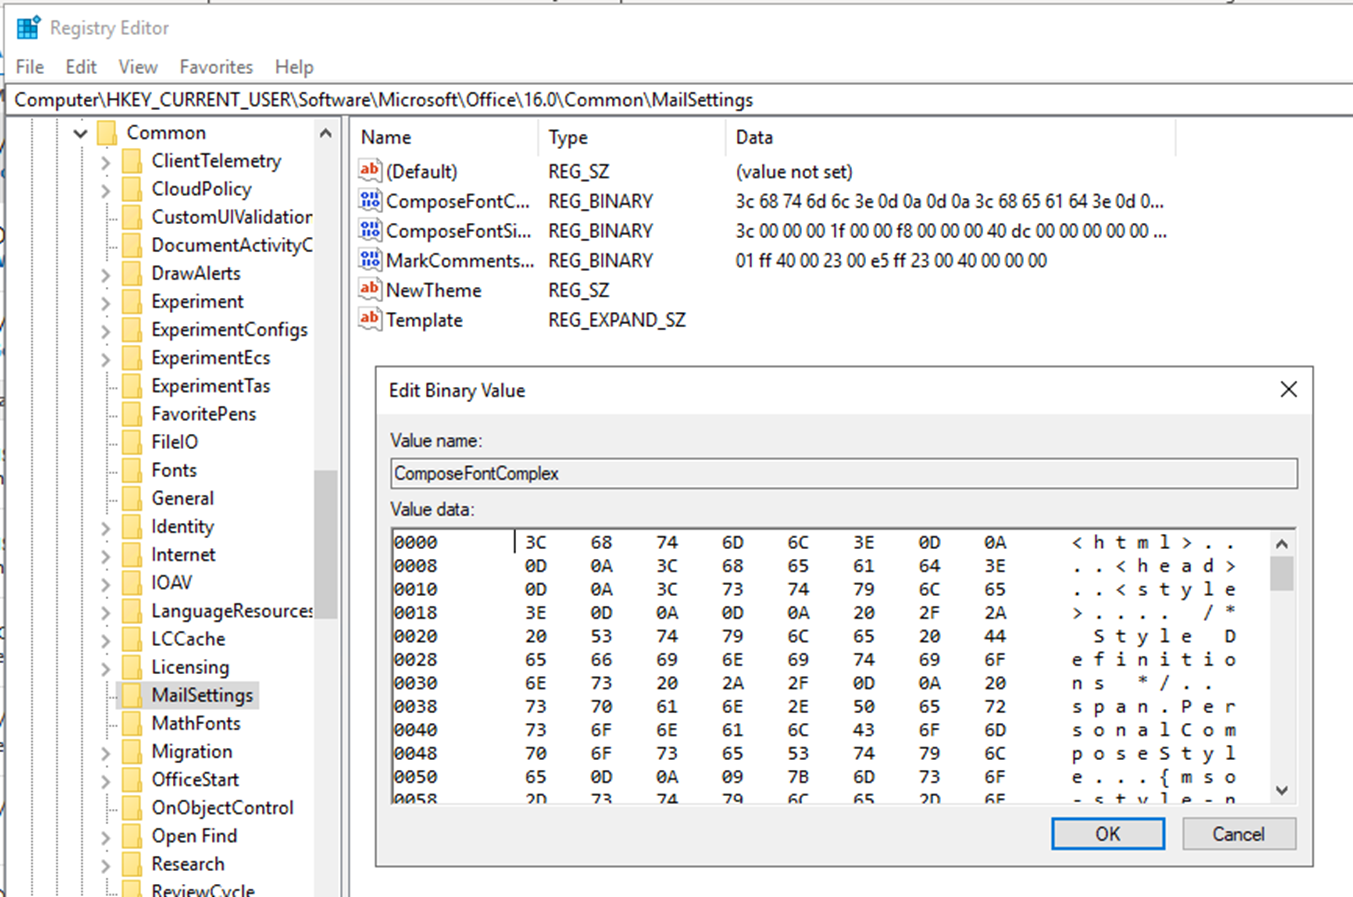Screen dimensions: 1353x897
Task: Open the Edit menu
Action: [x=81, y=67]
